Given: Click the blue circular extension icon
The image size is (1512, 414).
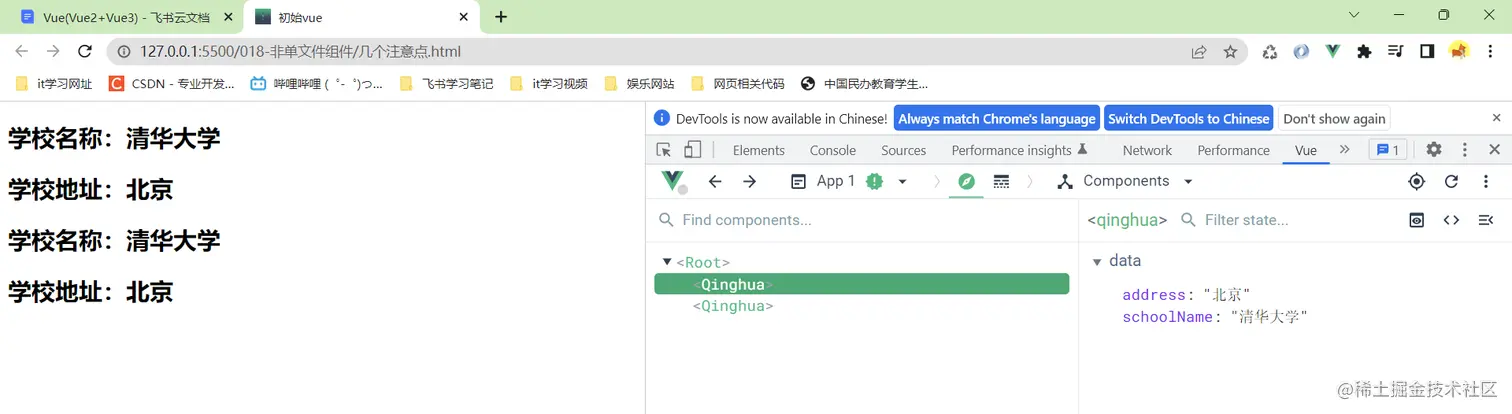Looking at the screenshot, I should pos(1301,51).
